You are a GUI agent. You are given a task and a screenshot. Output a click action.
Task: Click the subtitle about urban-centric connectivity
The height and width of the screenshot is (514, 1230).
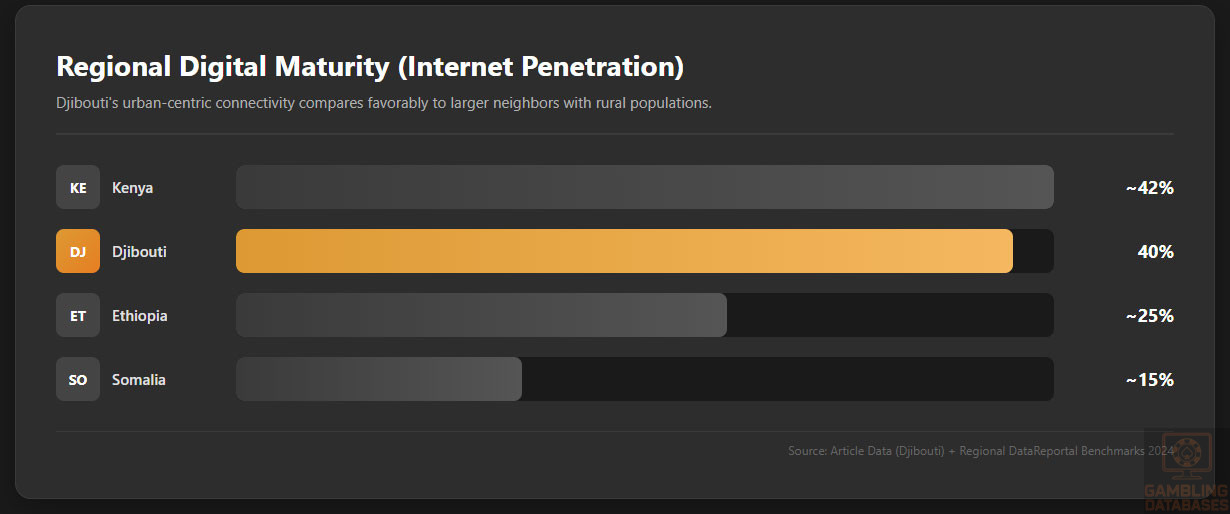[x=384, y=103]
